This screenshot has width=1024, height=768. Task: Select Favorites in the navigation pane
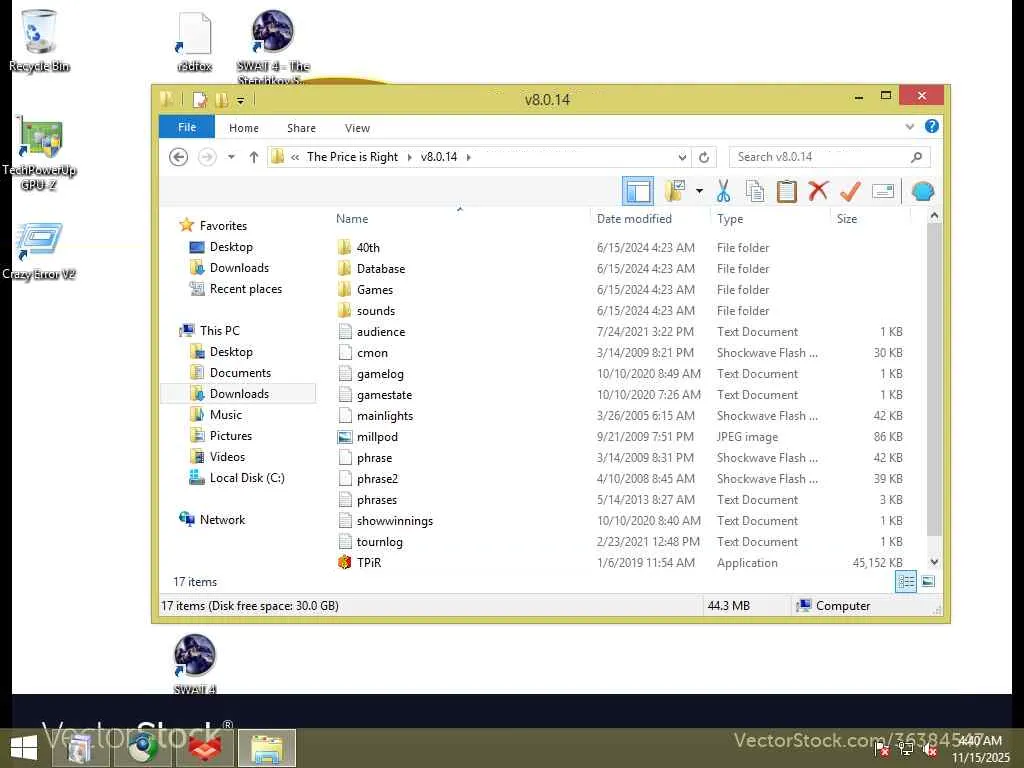point(223,225)
